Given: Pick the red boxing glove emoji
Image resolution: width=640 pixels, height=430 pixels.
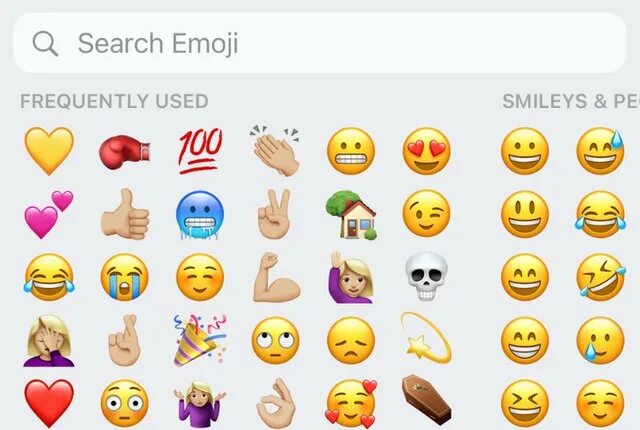Looking at the screenshot, I should (124, 151).
